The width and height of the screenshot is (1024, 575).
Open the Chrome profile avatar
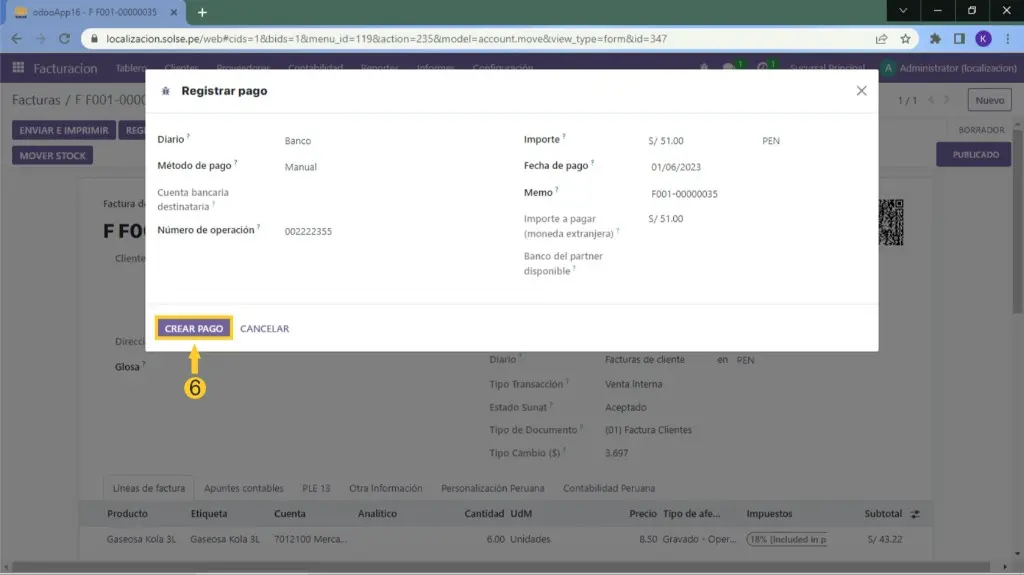(983, 39)
